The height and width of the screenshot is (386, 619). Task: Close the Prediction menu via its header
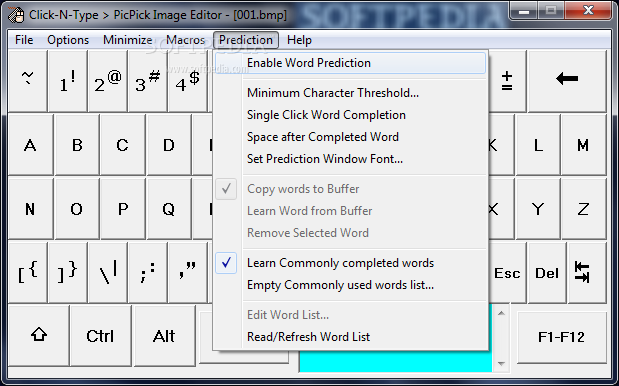pos(246,40)
